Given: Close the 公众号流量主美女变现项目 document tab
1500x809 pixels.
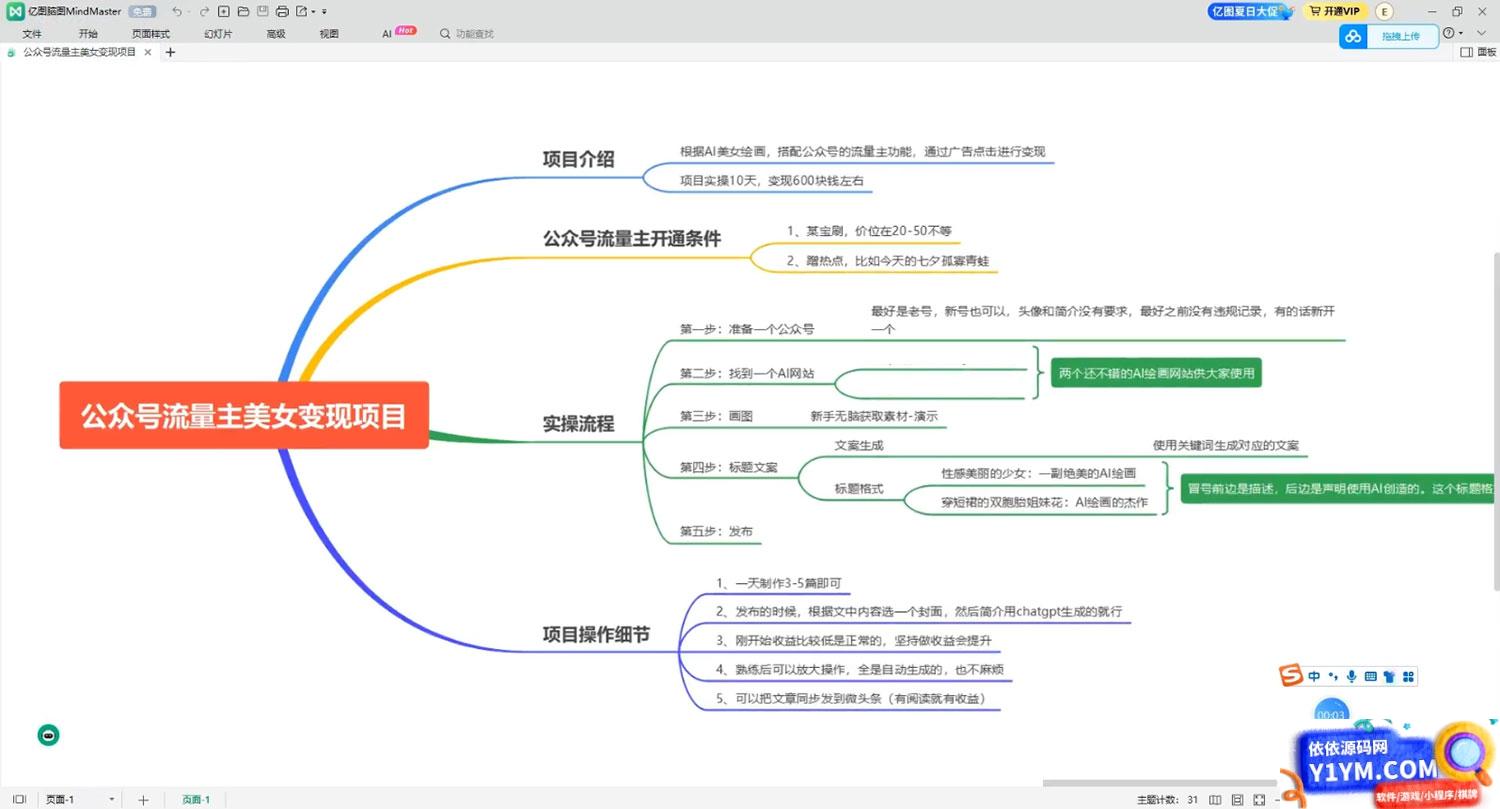Looking at the screenshot, I should (148, 52).
